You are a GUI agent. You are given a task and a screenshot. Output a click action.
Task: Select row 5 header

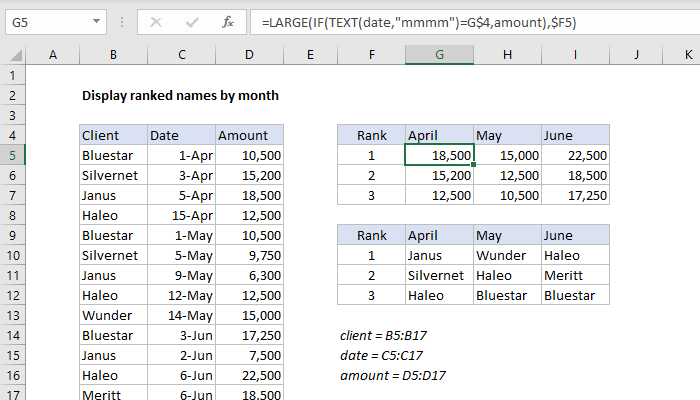[x=12, y=155]
